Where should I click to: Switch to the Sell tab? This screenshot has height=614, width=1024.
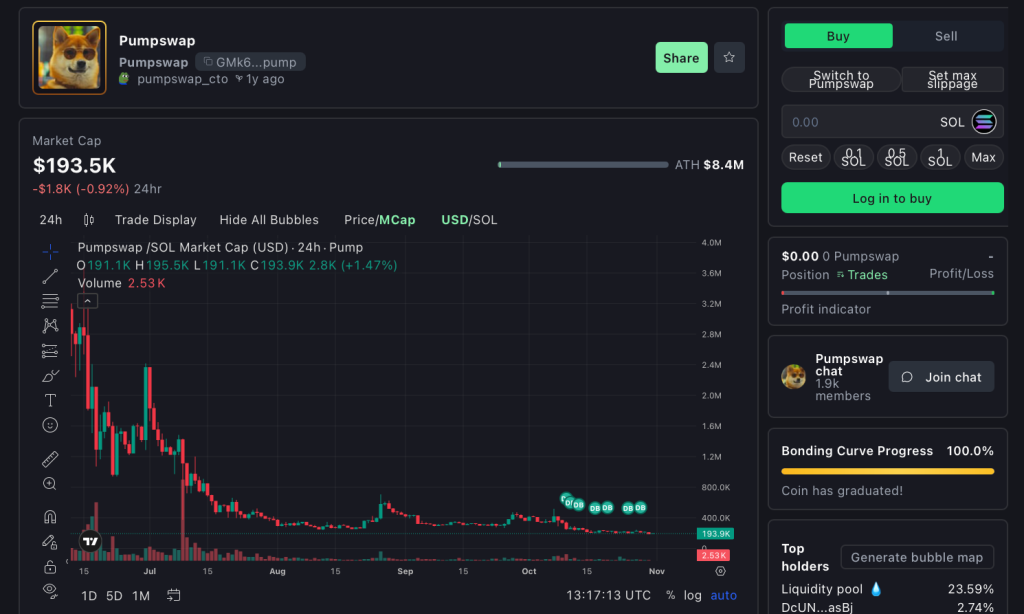coord(945,35)
